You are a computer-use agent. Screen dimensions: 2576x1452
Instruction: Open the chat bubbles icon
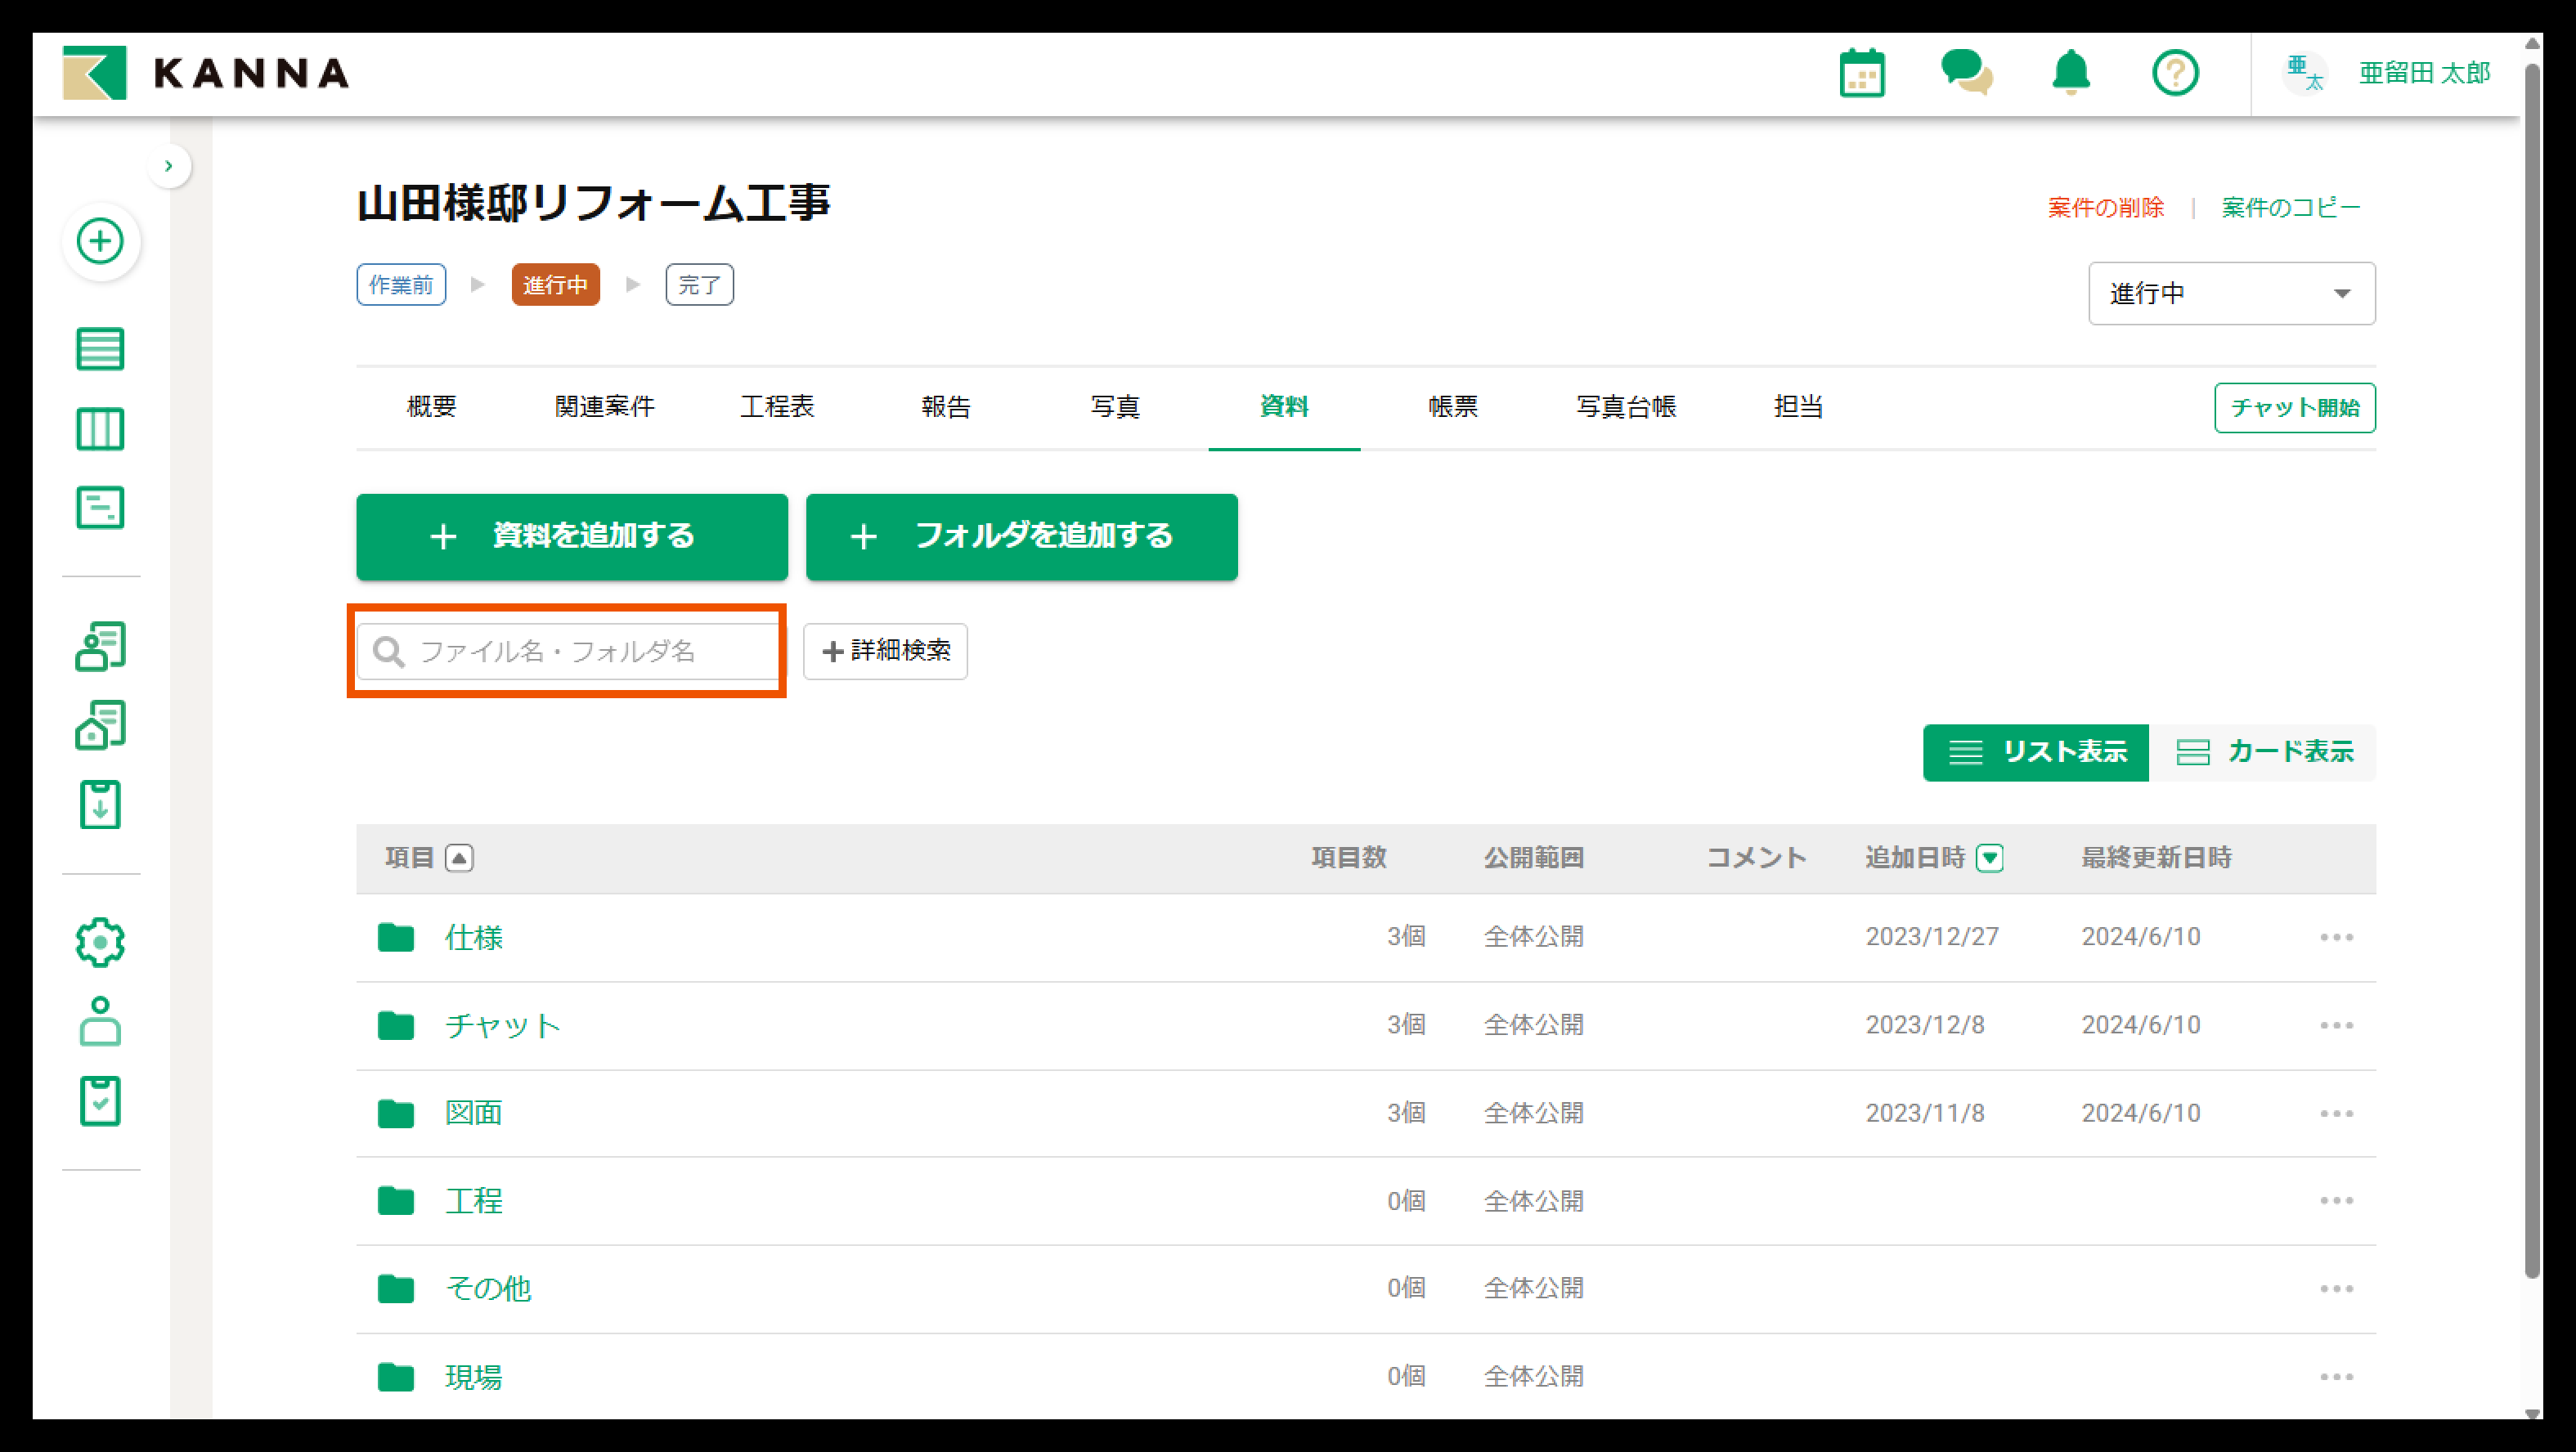click(x=1966, y=73)
